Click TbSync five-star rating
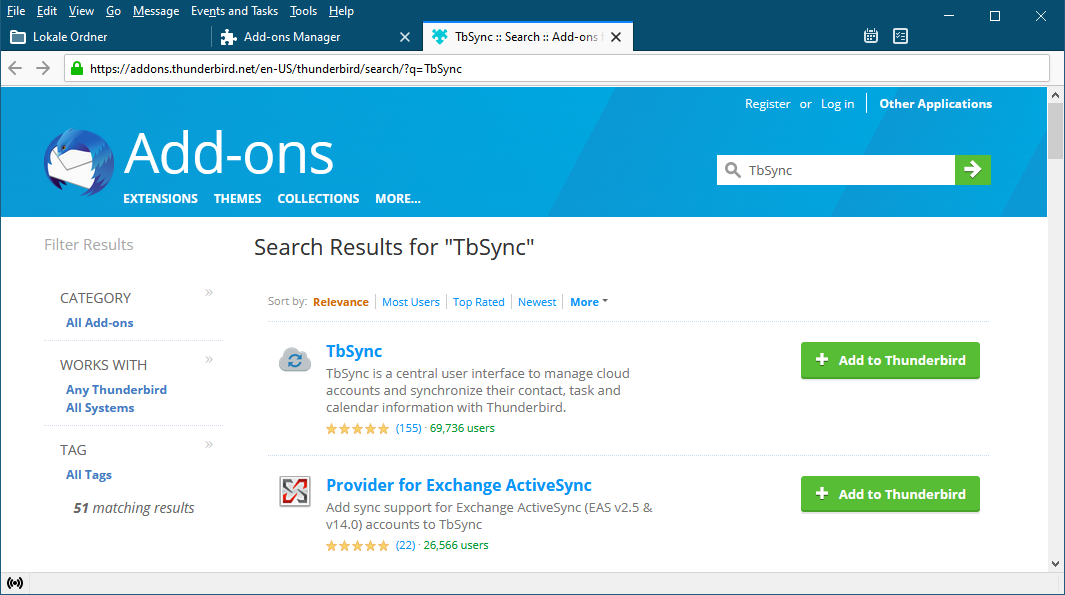The height and width of the screenshot is (595, 1065). 357,429
